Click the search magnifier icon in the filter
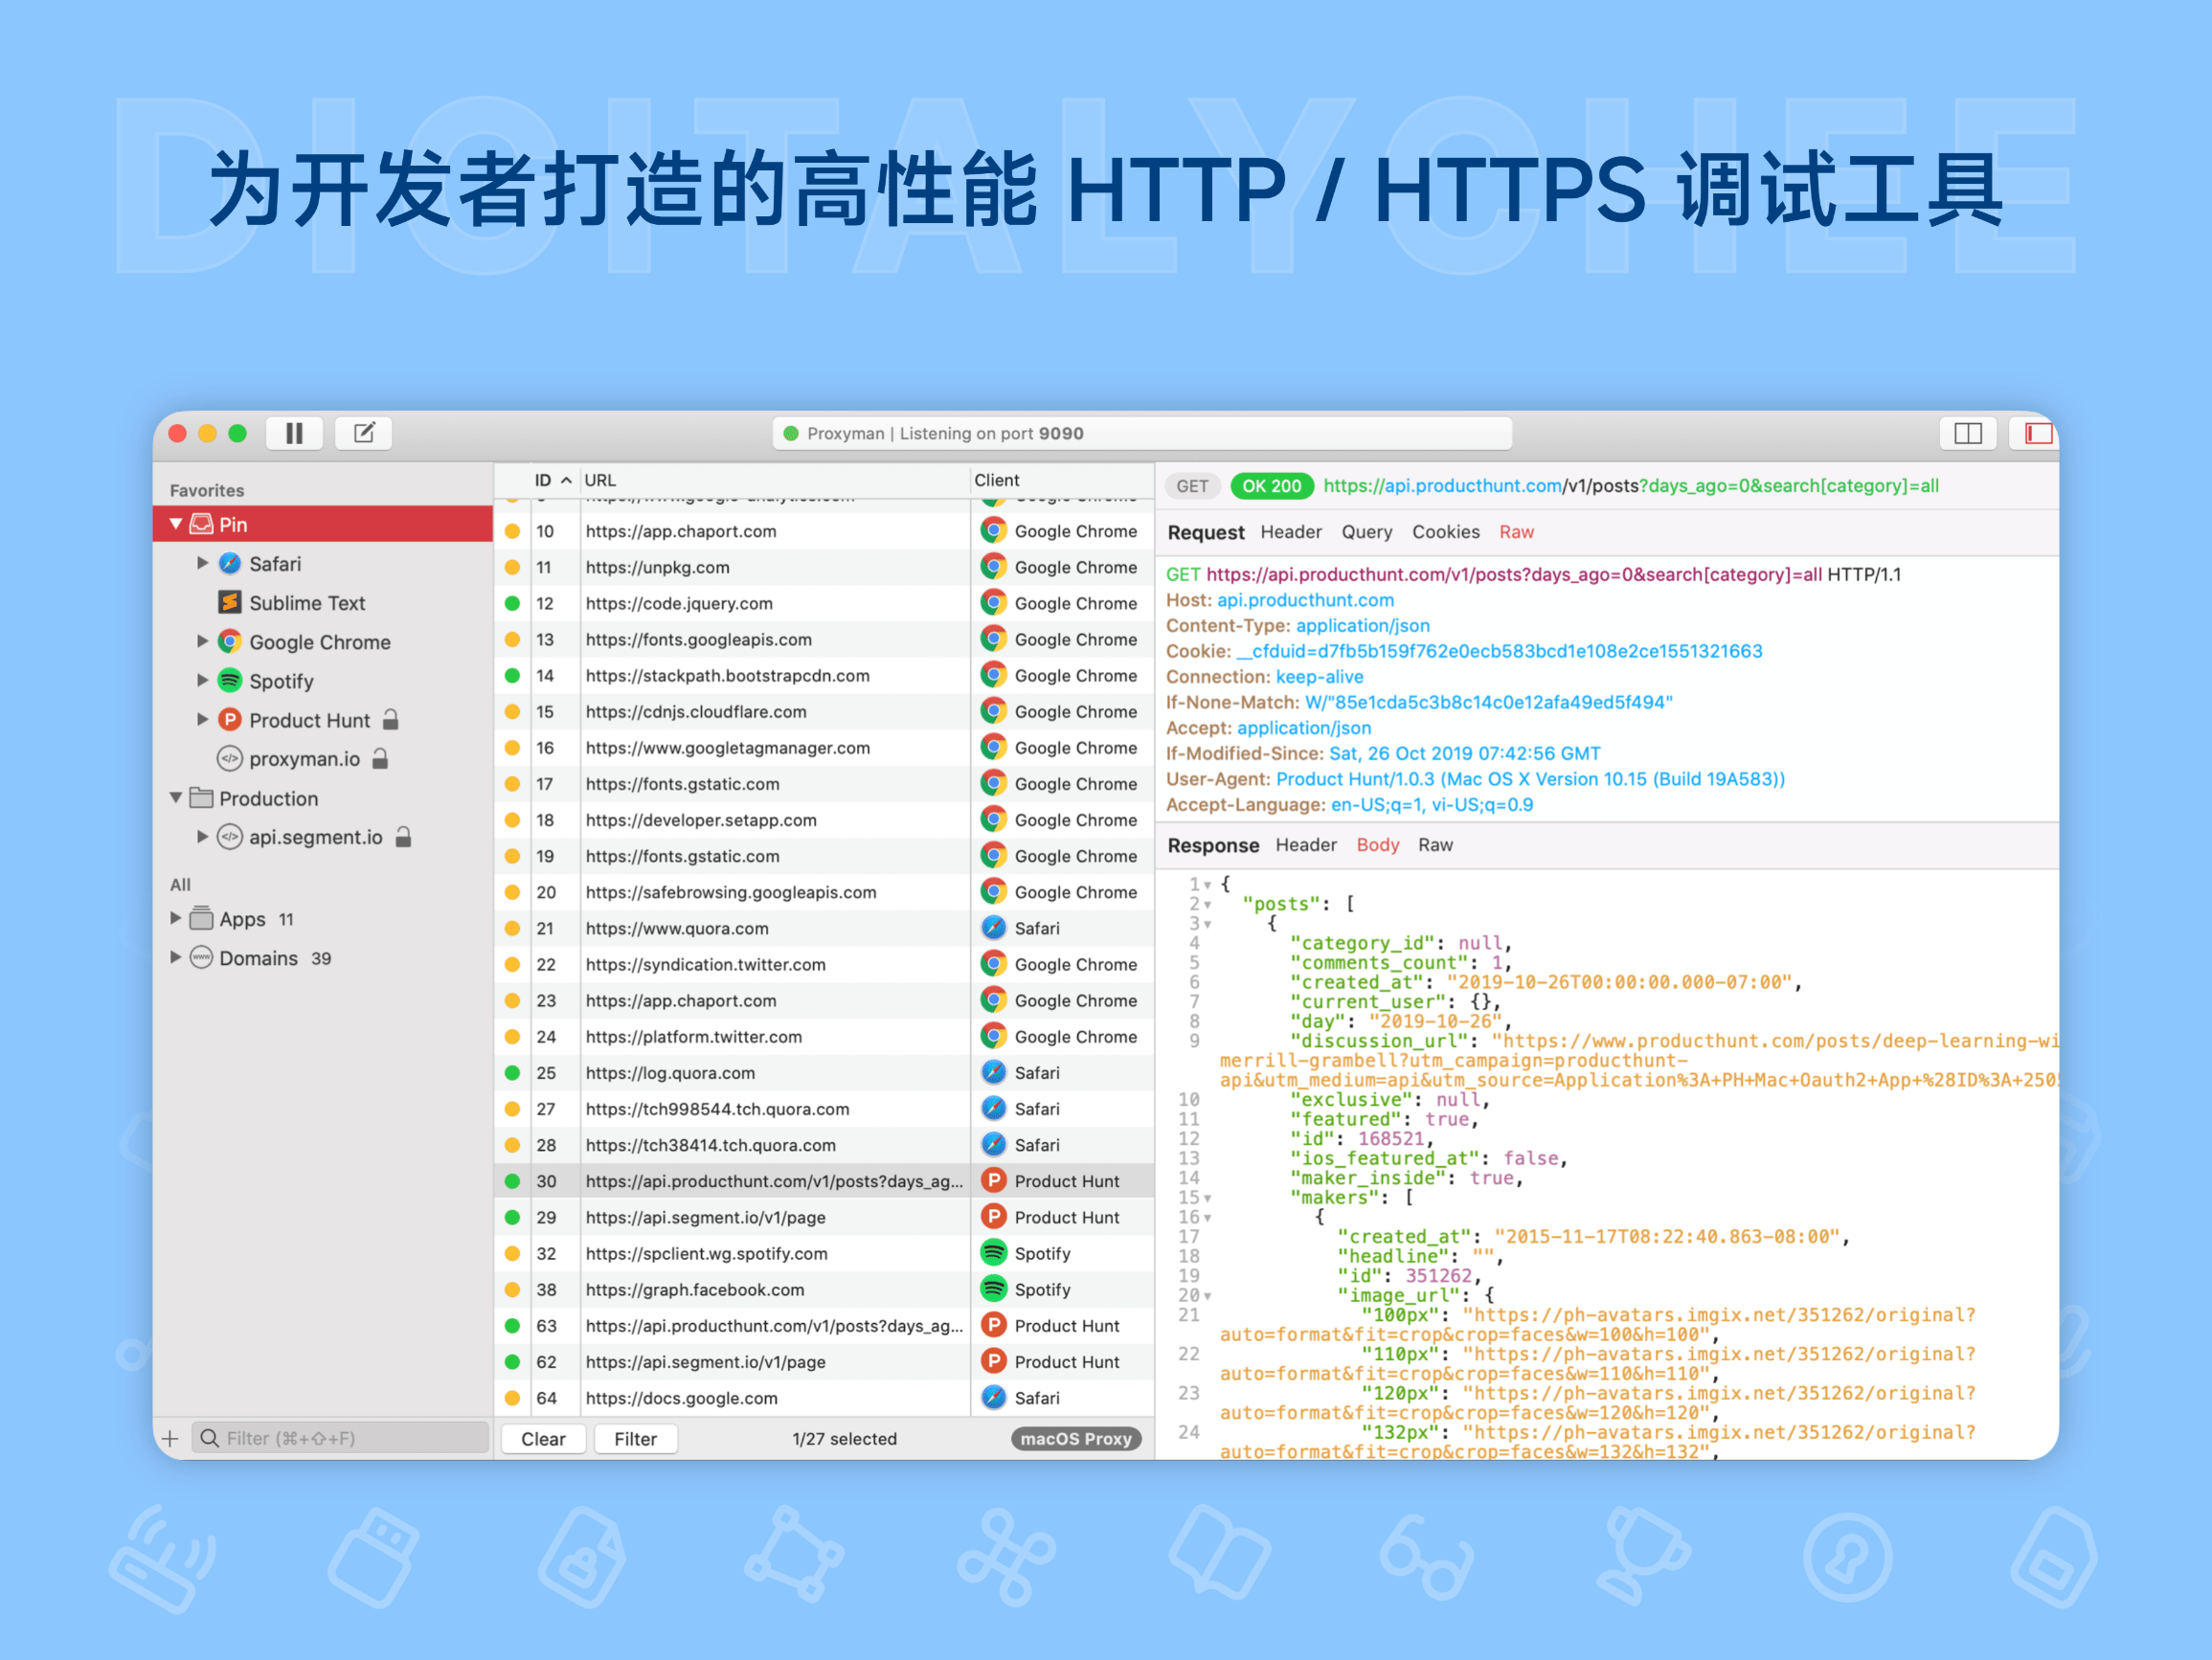Image resolution: width=2212 pixels, height=1660 pixels. pyautogui.click(x=209, y=1439)
